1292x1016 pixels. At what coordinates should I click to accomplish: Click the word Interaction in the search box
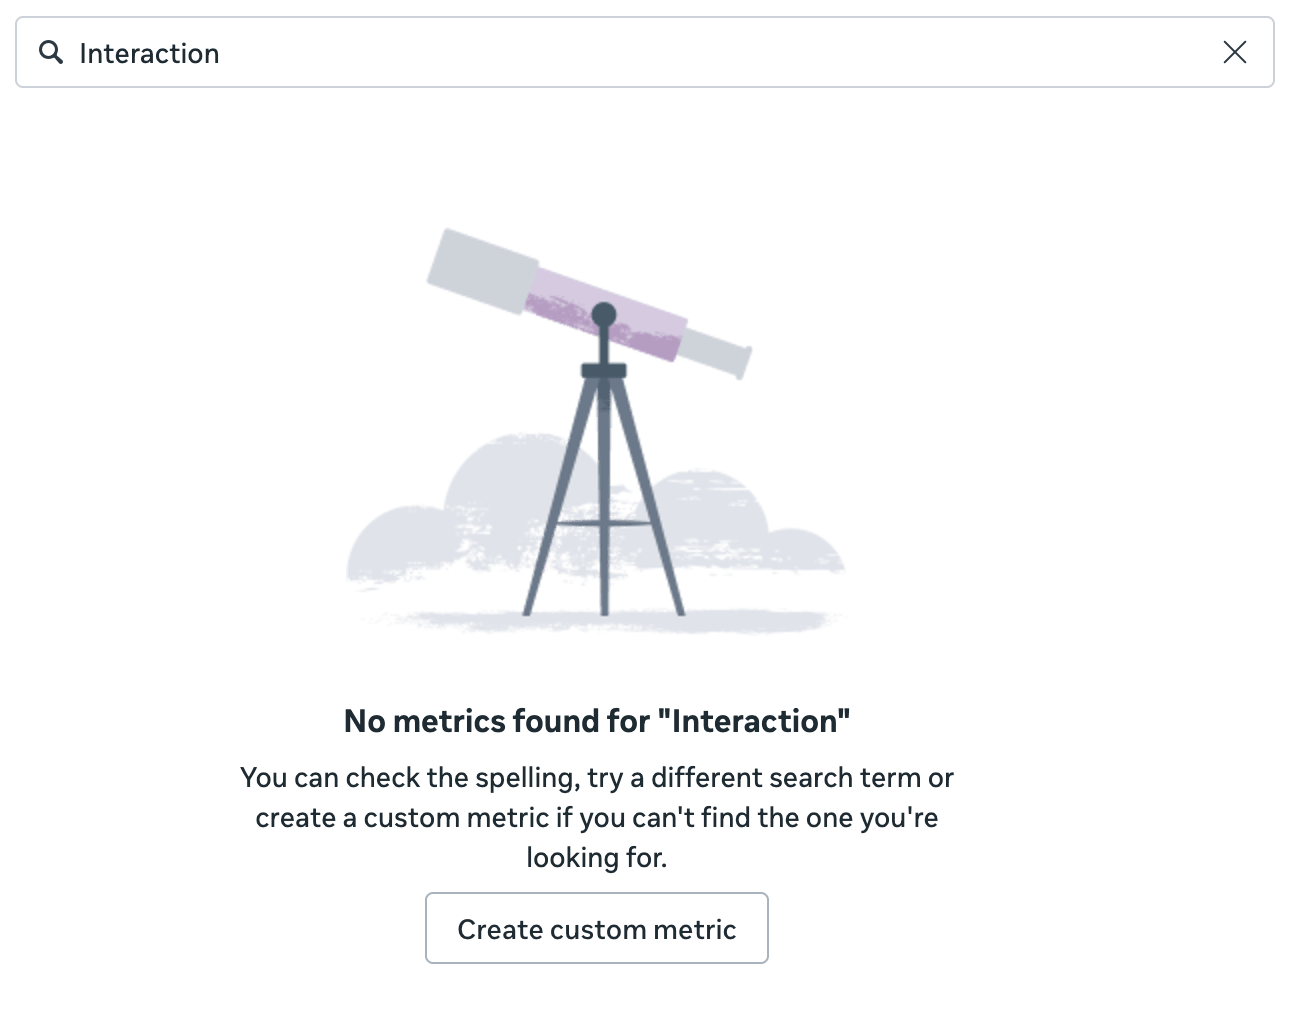(149, 53)
